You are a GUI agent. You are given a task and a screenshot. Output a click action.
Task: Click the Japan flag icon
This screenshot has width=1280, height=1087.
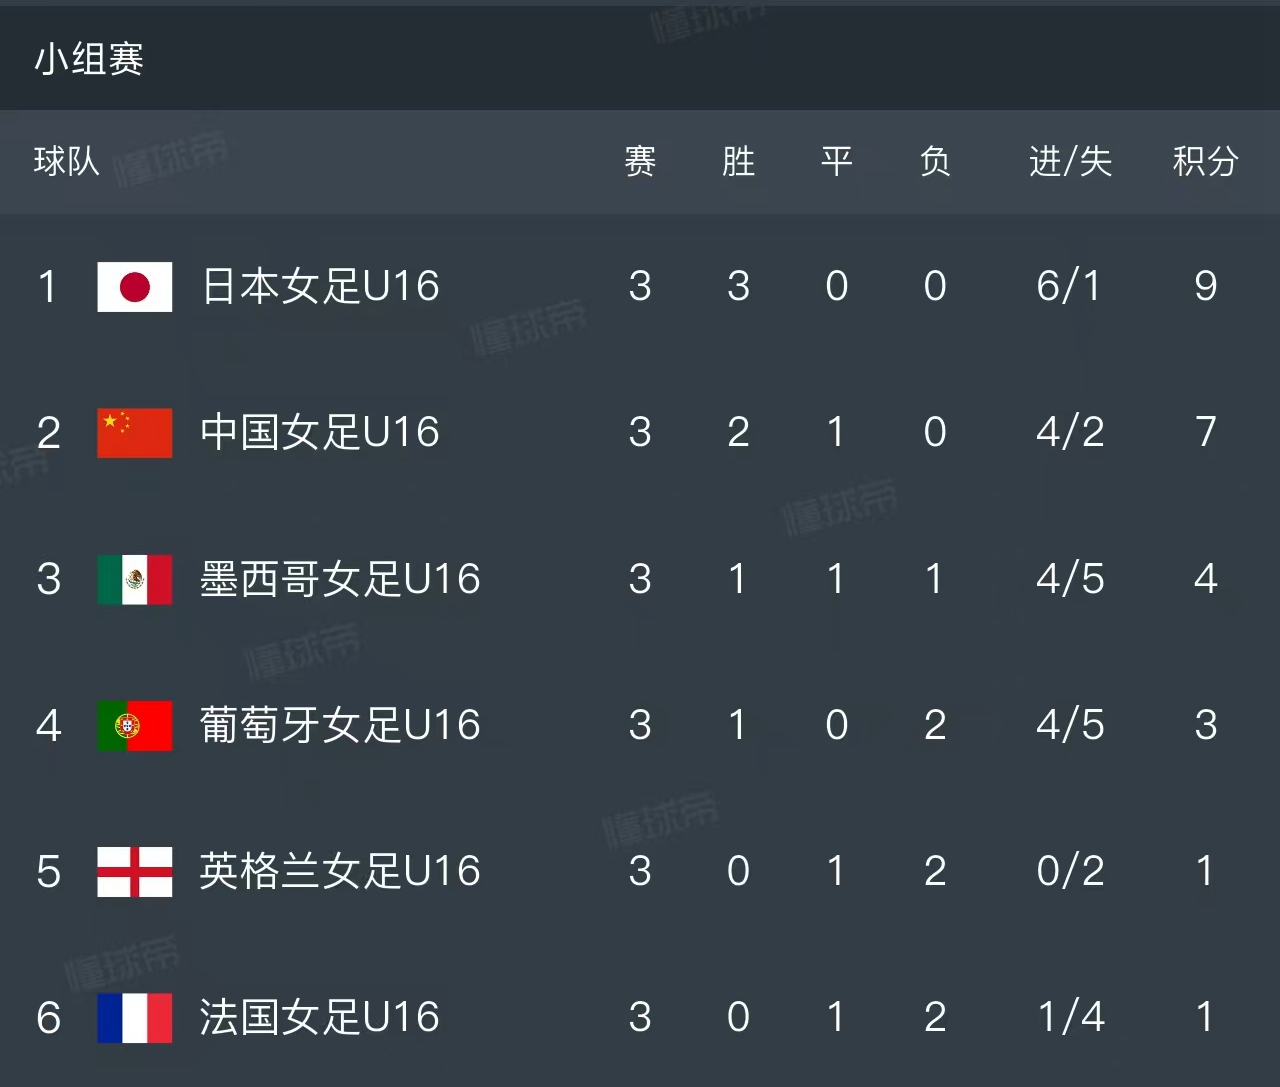point(134,287)
